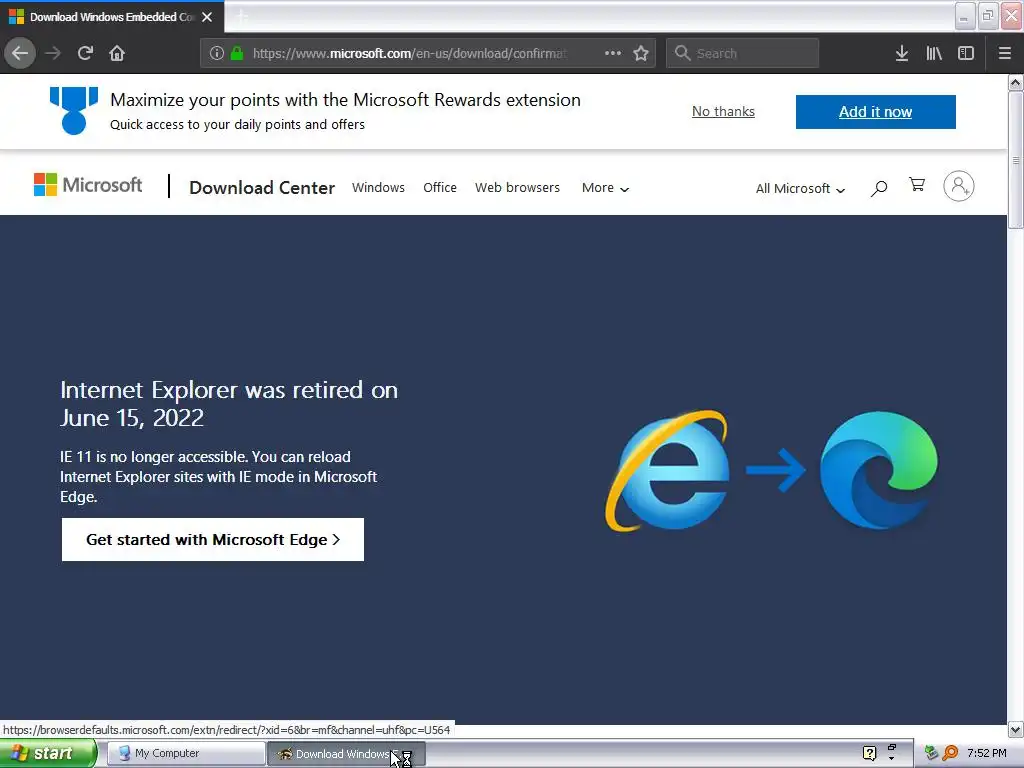Viewport: 1024px width, 768px height.
Task: Click the taskbar help question icon
Action: 869,753
